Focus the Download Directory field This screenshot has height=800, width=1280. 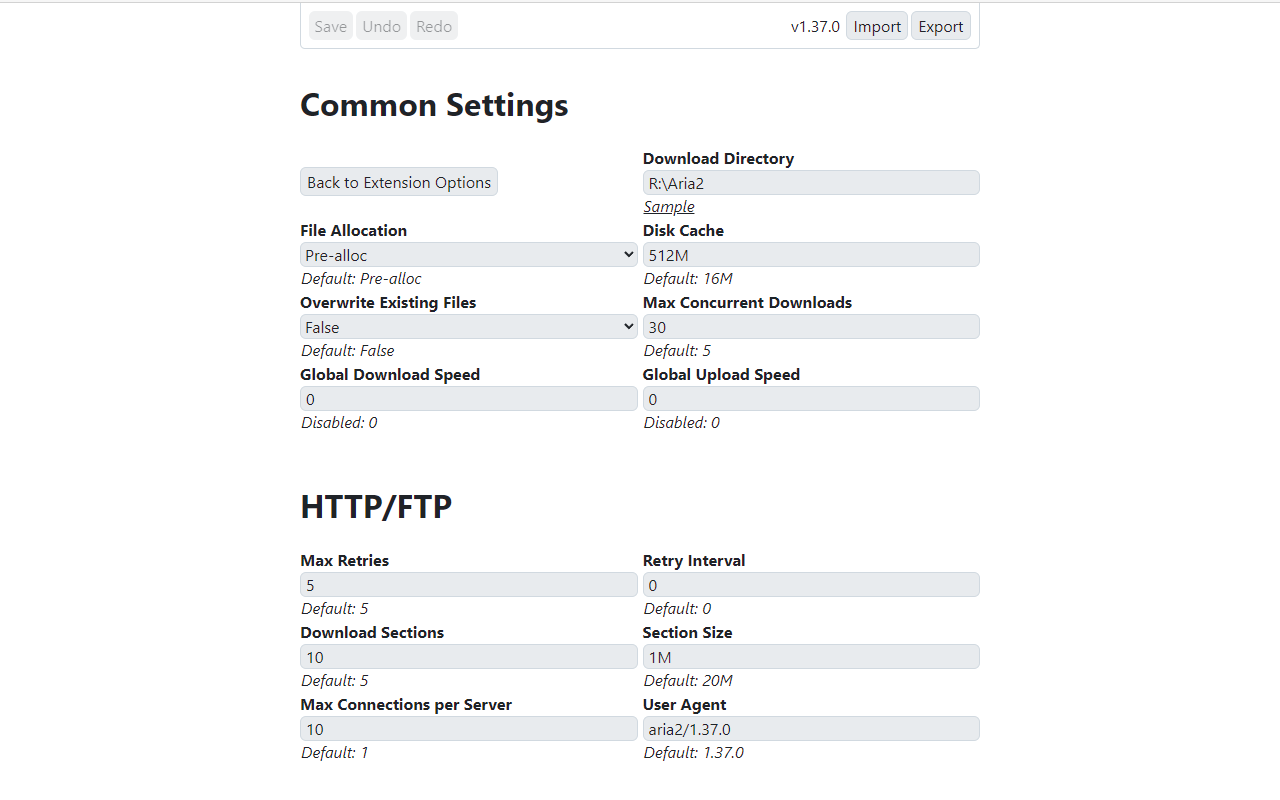811,183
